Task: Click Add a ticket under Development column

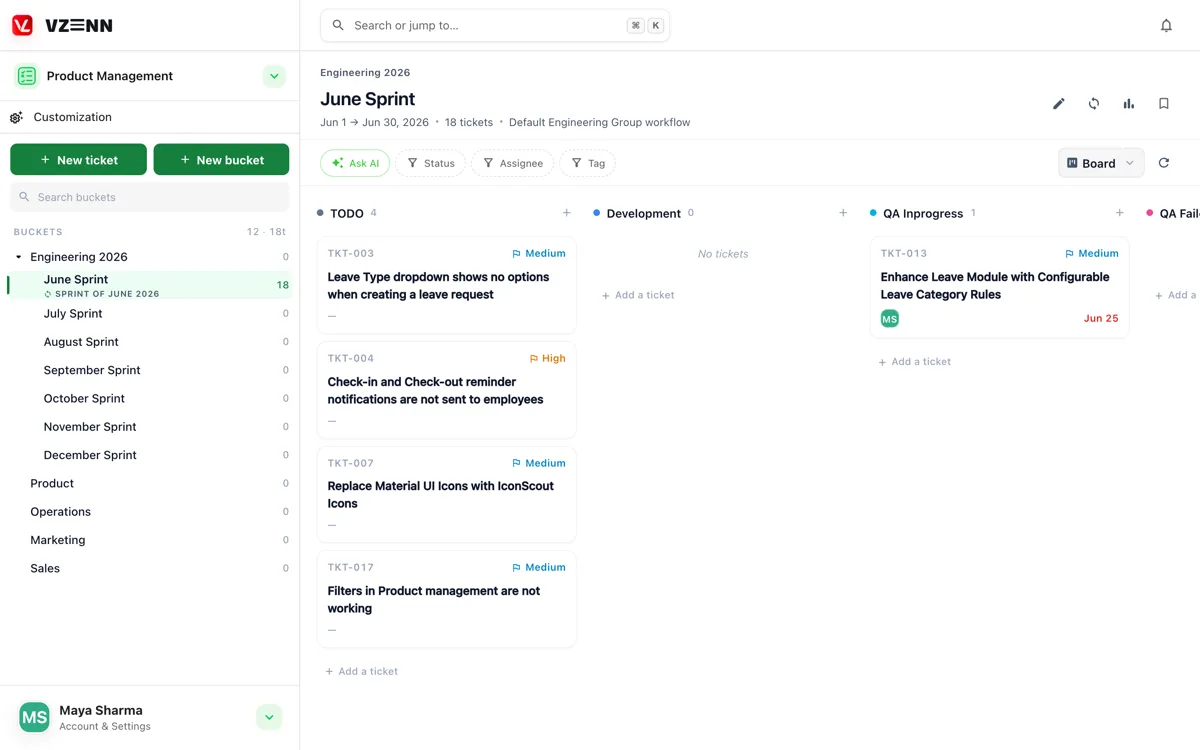Action: 638,295
